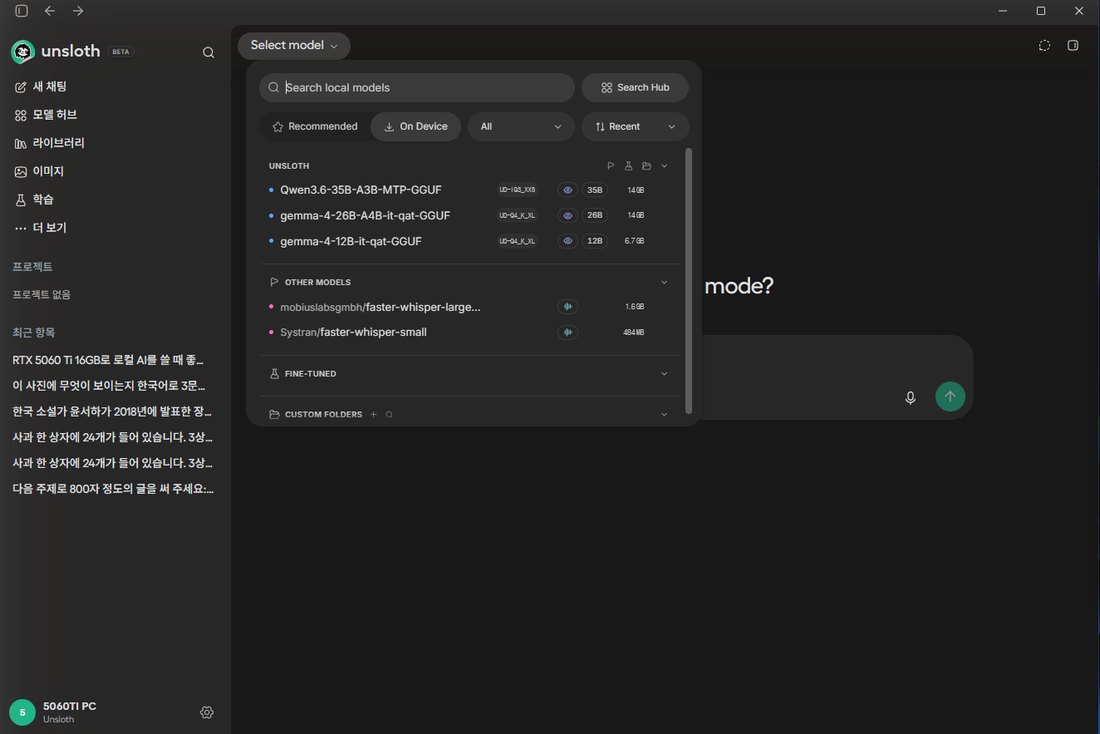
Task: Open recent chat starting with RTX 5060 Ti 16GB
Action: click(x=108, y=360)
